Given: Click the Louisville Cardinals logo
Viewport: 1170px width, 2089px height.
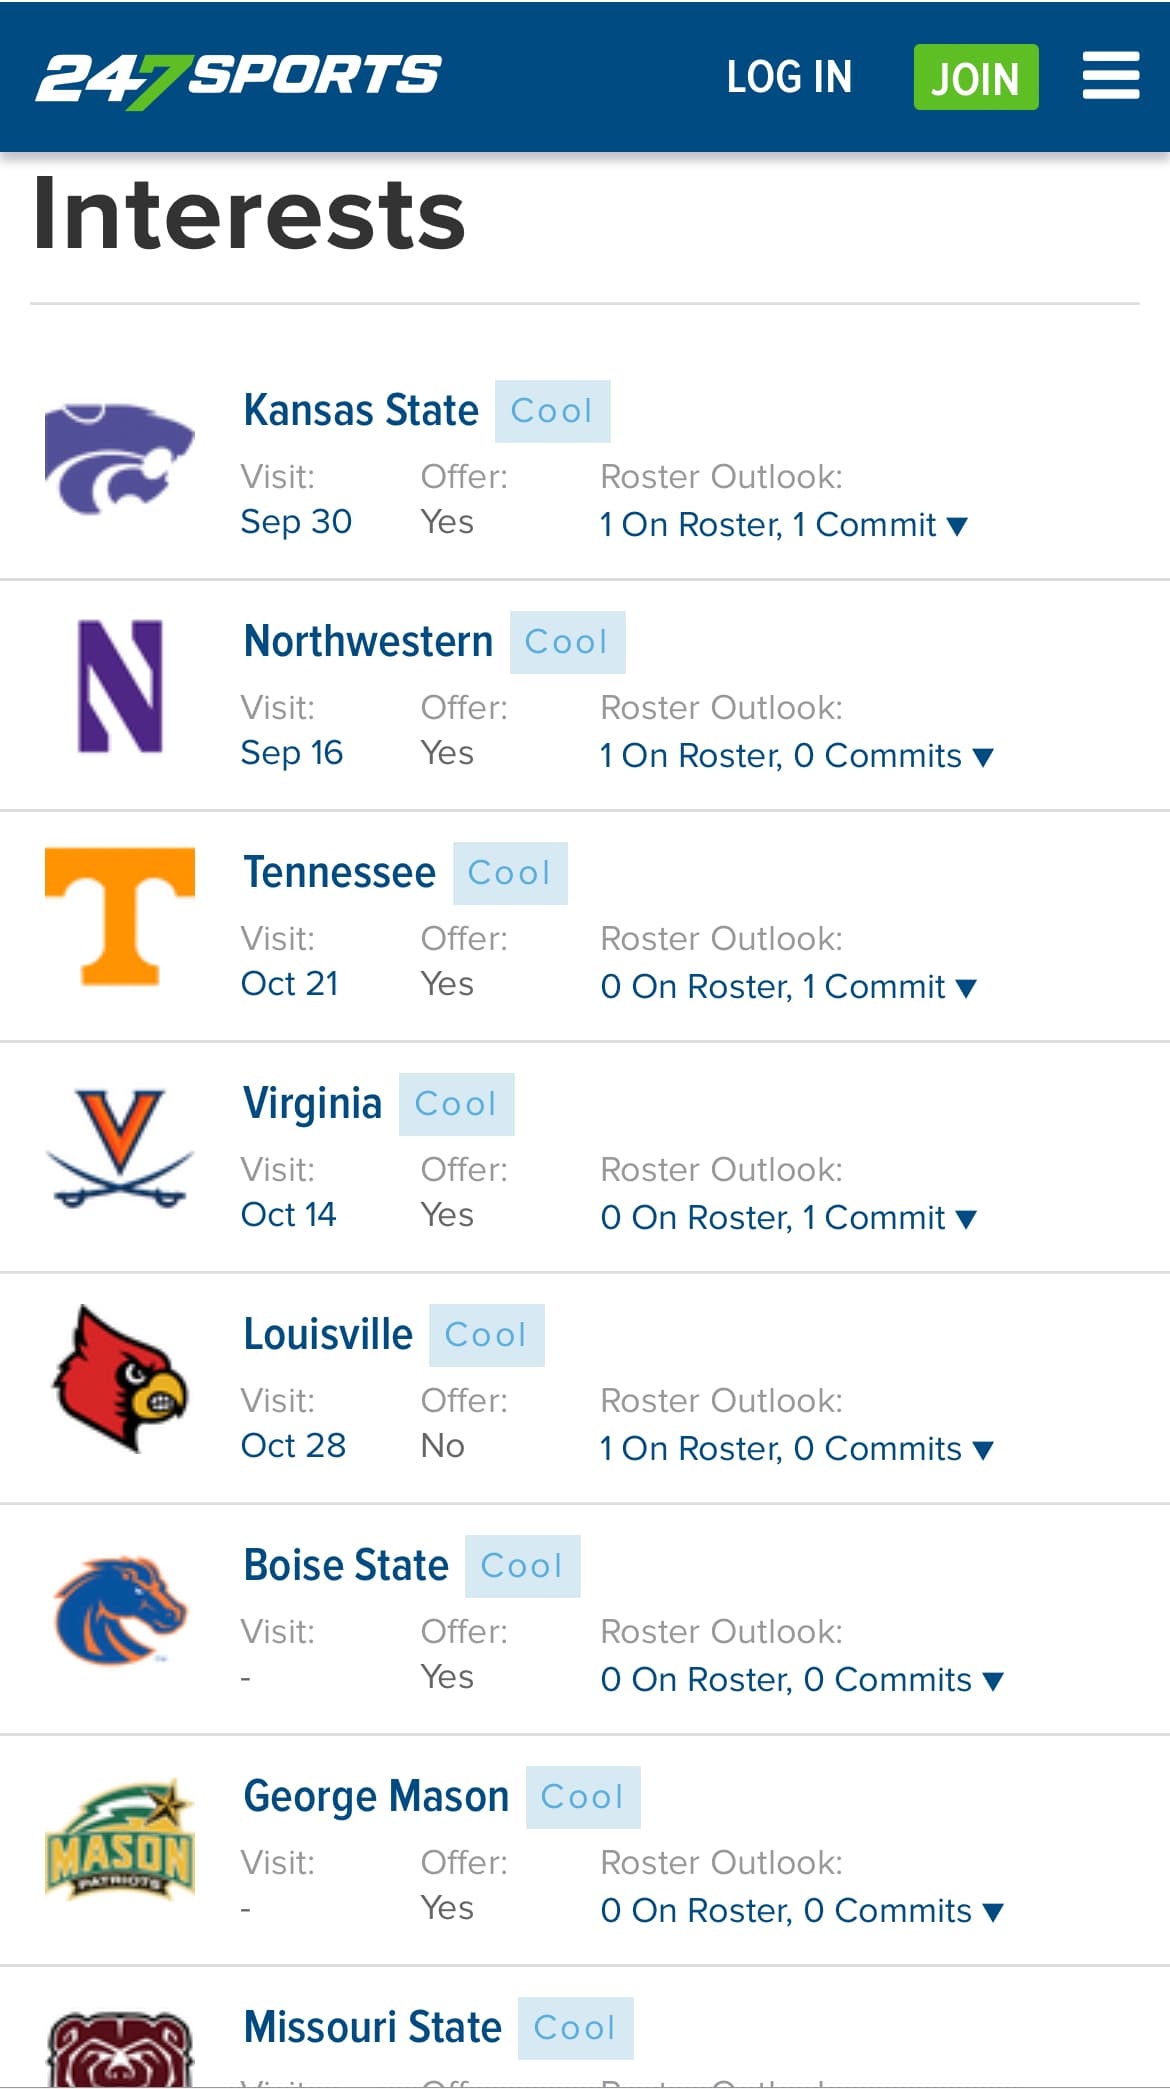Looking at the screenshot, I should click(x=120, y=1378).
